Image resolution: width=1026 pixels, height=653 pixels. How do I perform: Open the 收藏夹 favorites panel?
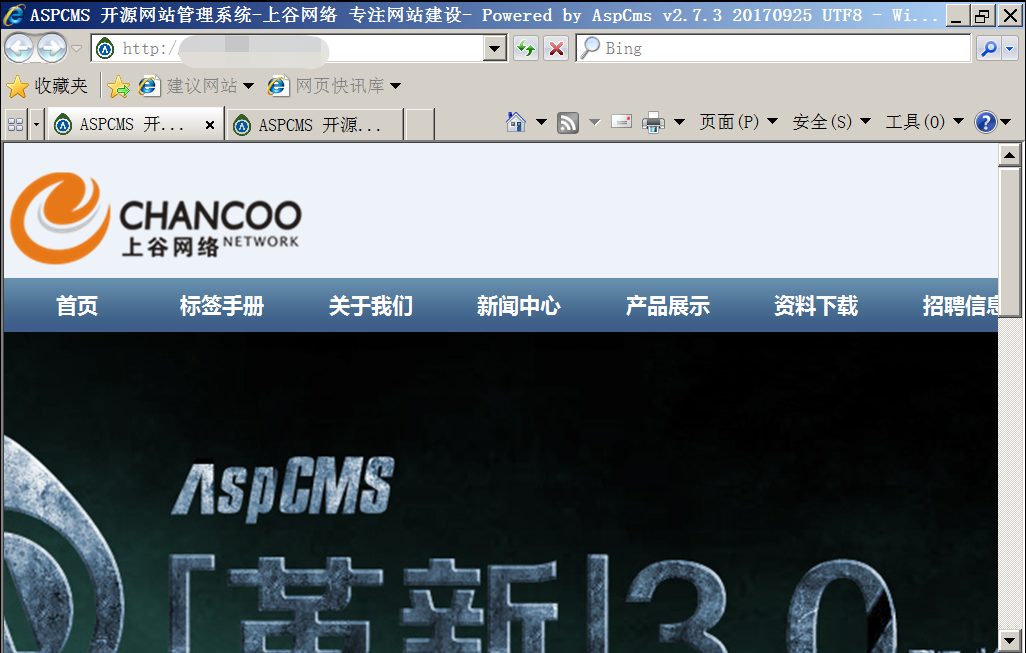[x=47, y=86]
